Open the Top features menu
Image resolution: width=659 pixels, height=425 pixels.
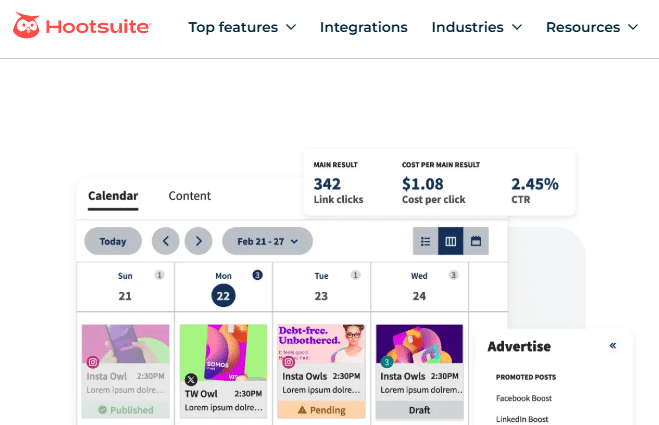coord(242,27)
